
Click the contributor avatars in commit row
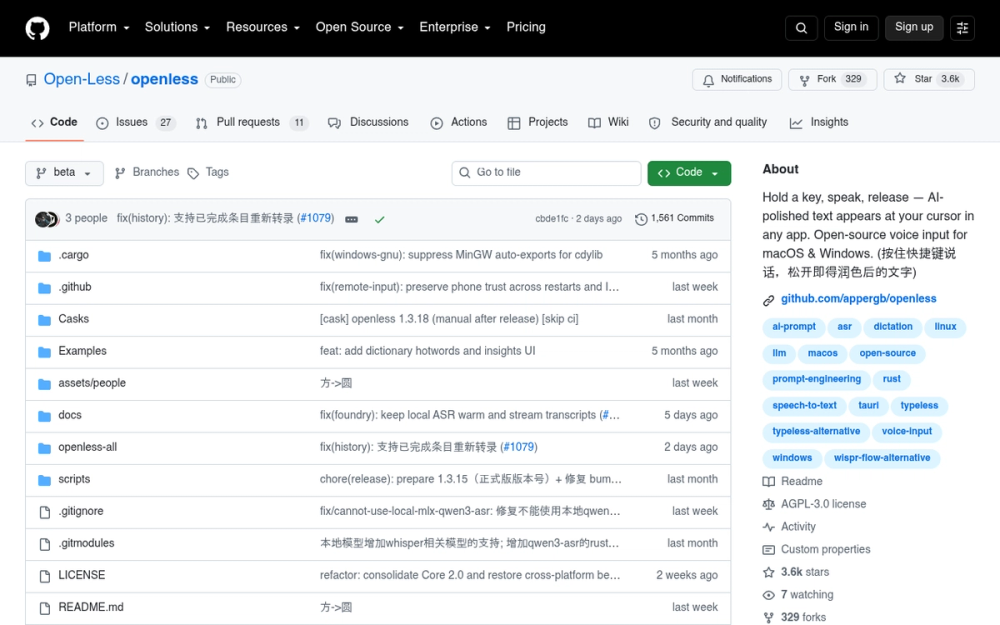coord(47,219)
